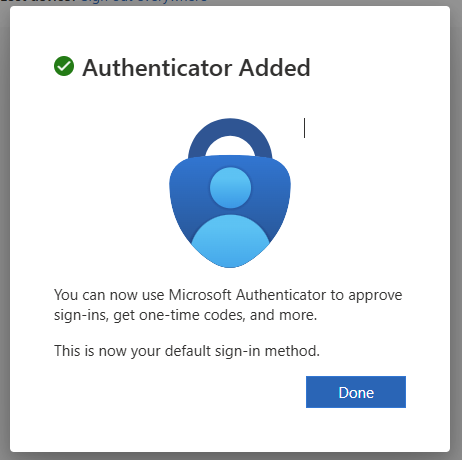Image resolution: width=462 pixels, height=460 pixels.
Task: Click the partially hidden sign out everywhere link
Action: (144, 1)
